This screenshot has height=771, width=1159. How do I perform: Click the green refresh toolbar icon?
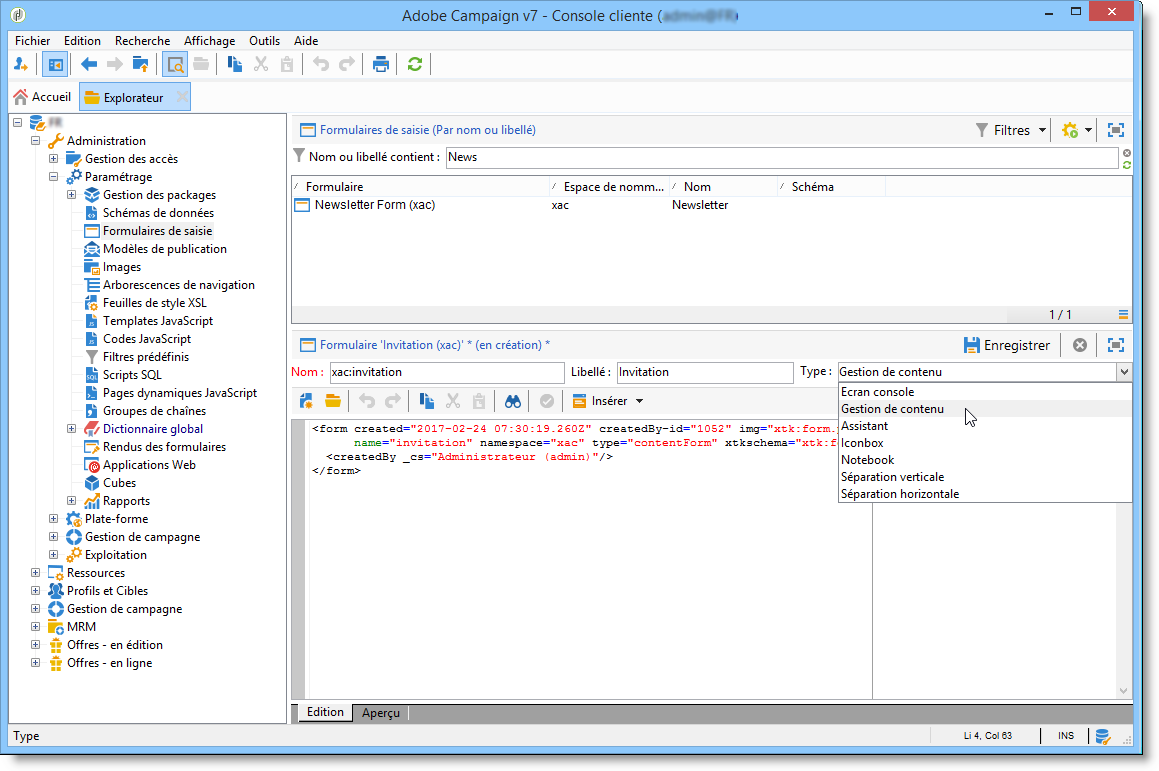coord(415,64)
